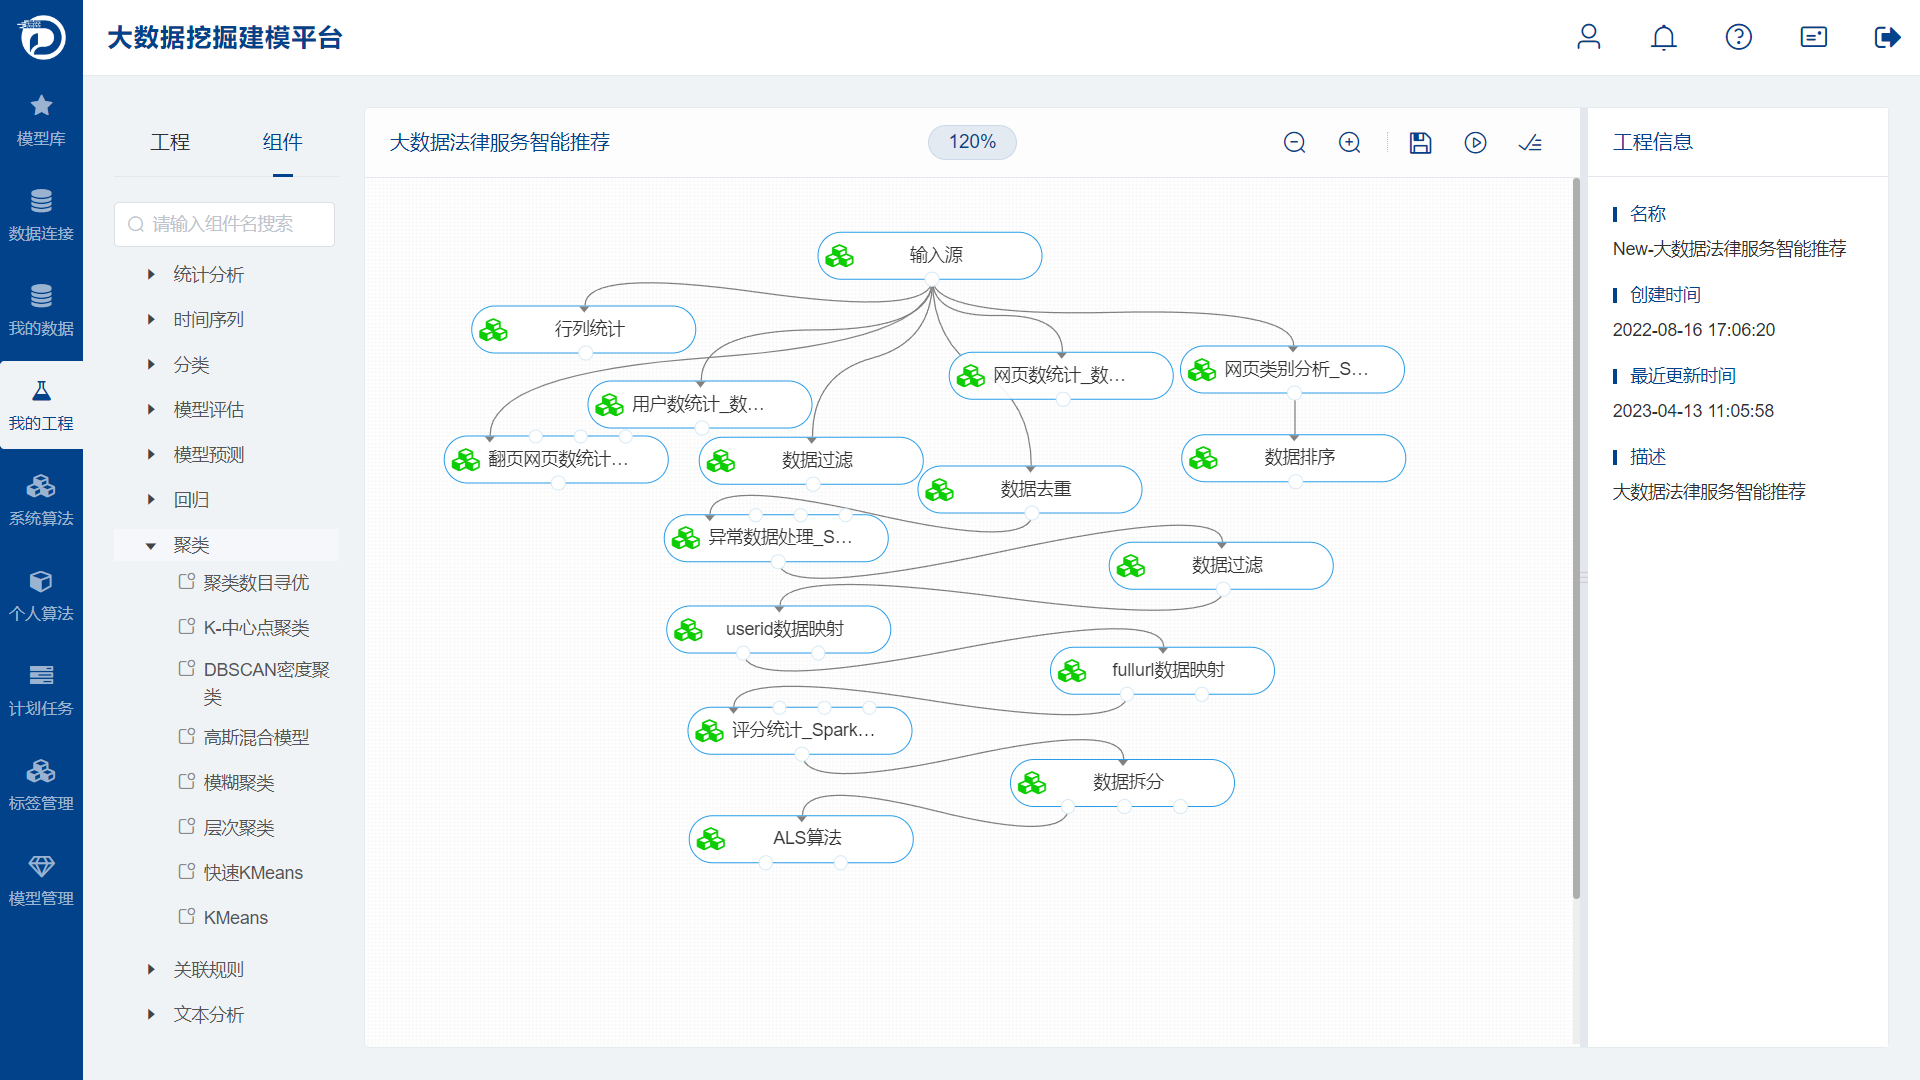Click the zoom in magnifier icon
This screenshot has height=1080, width=1920.
(x=1349, y=143)
